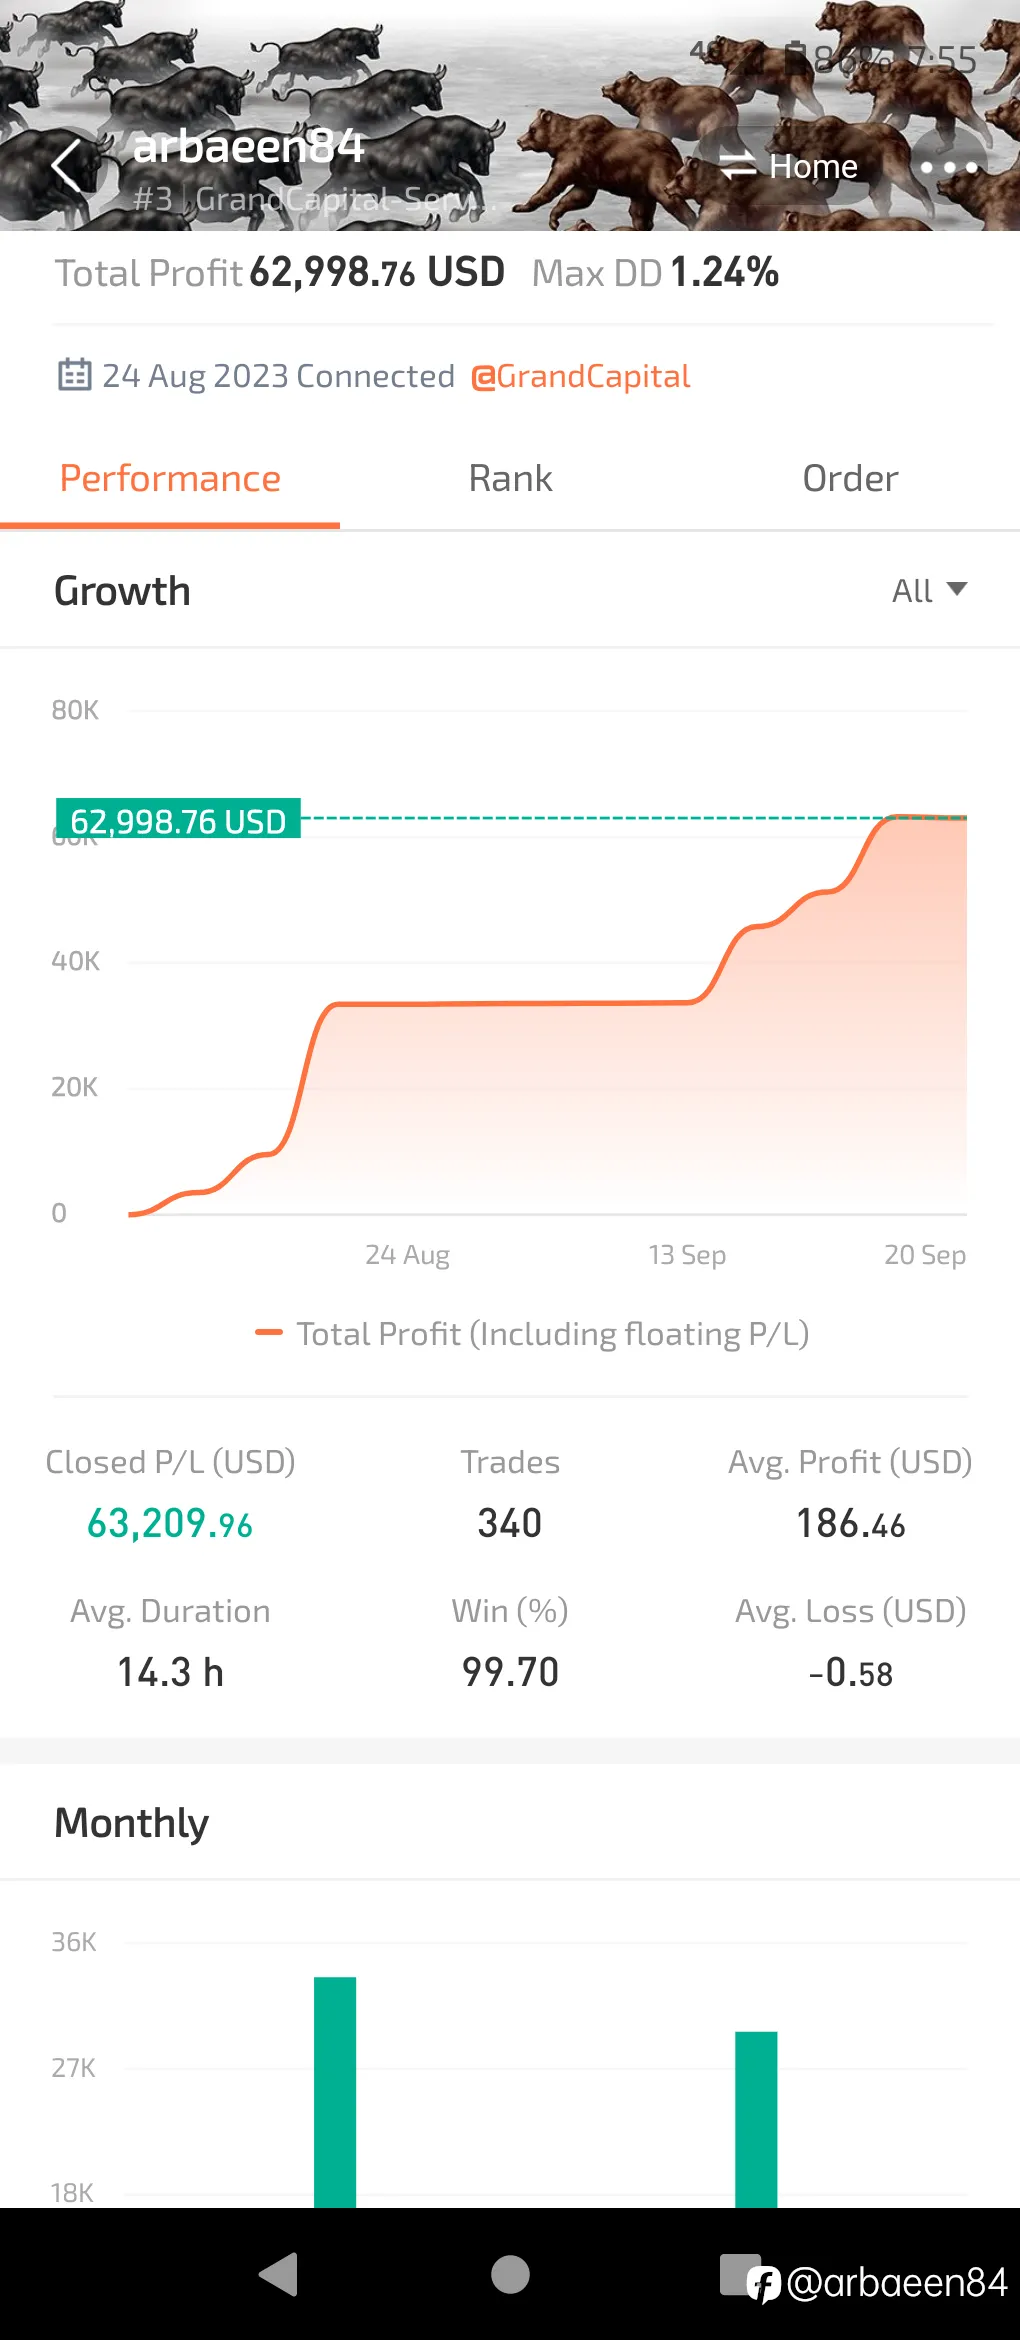Tap the Closed P/L value 63,209.96
The image size is (1020, 2340).
(x=170, y=1523)
